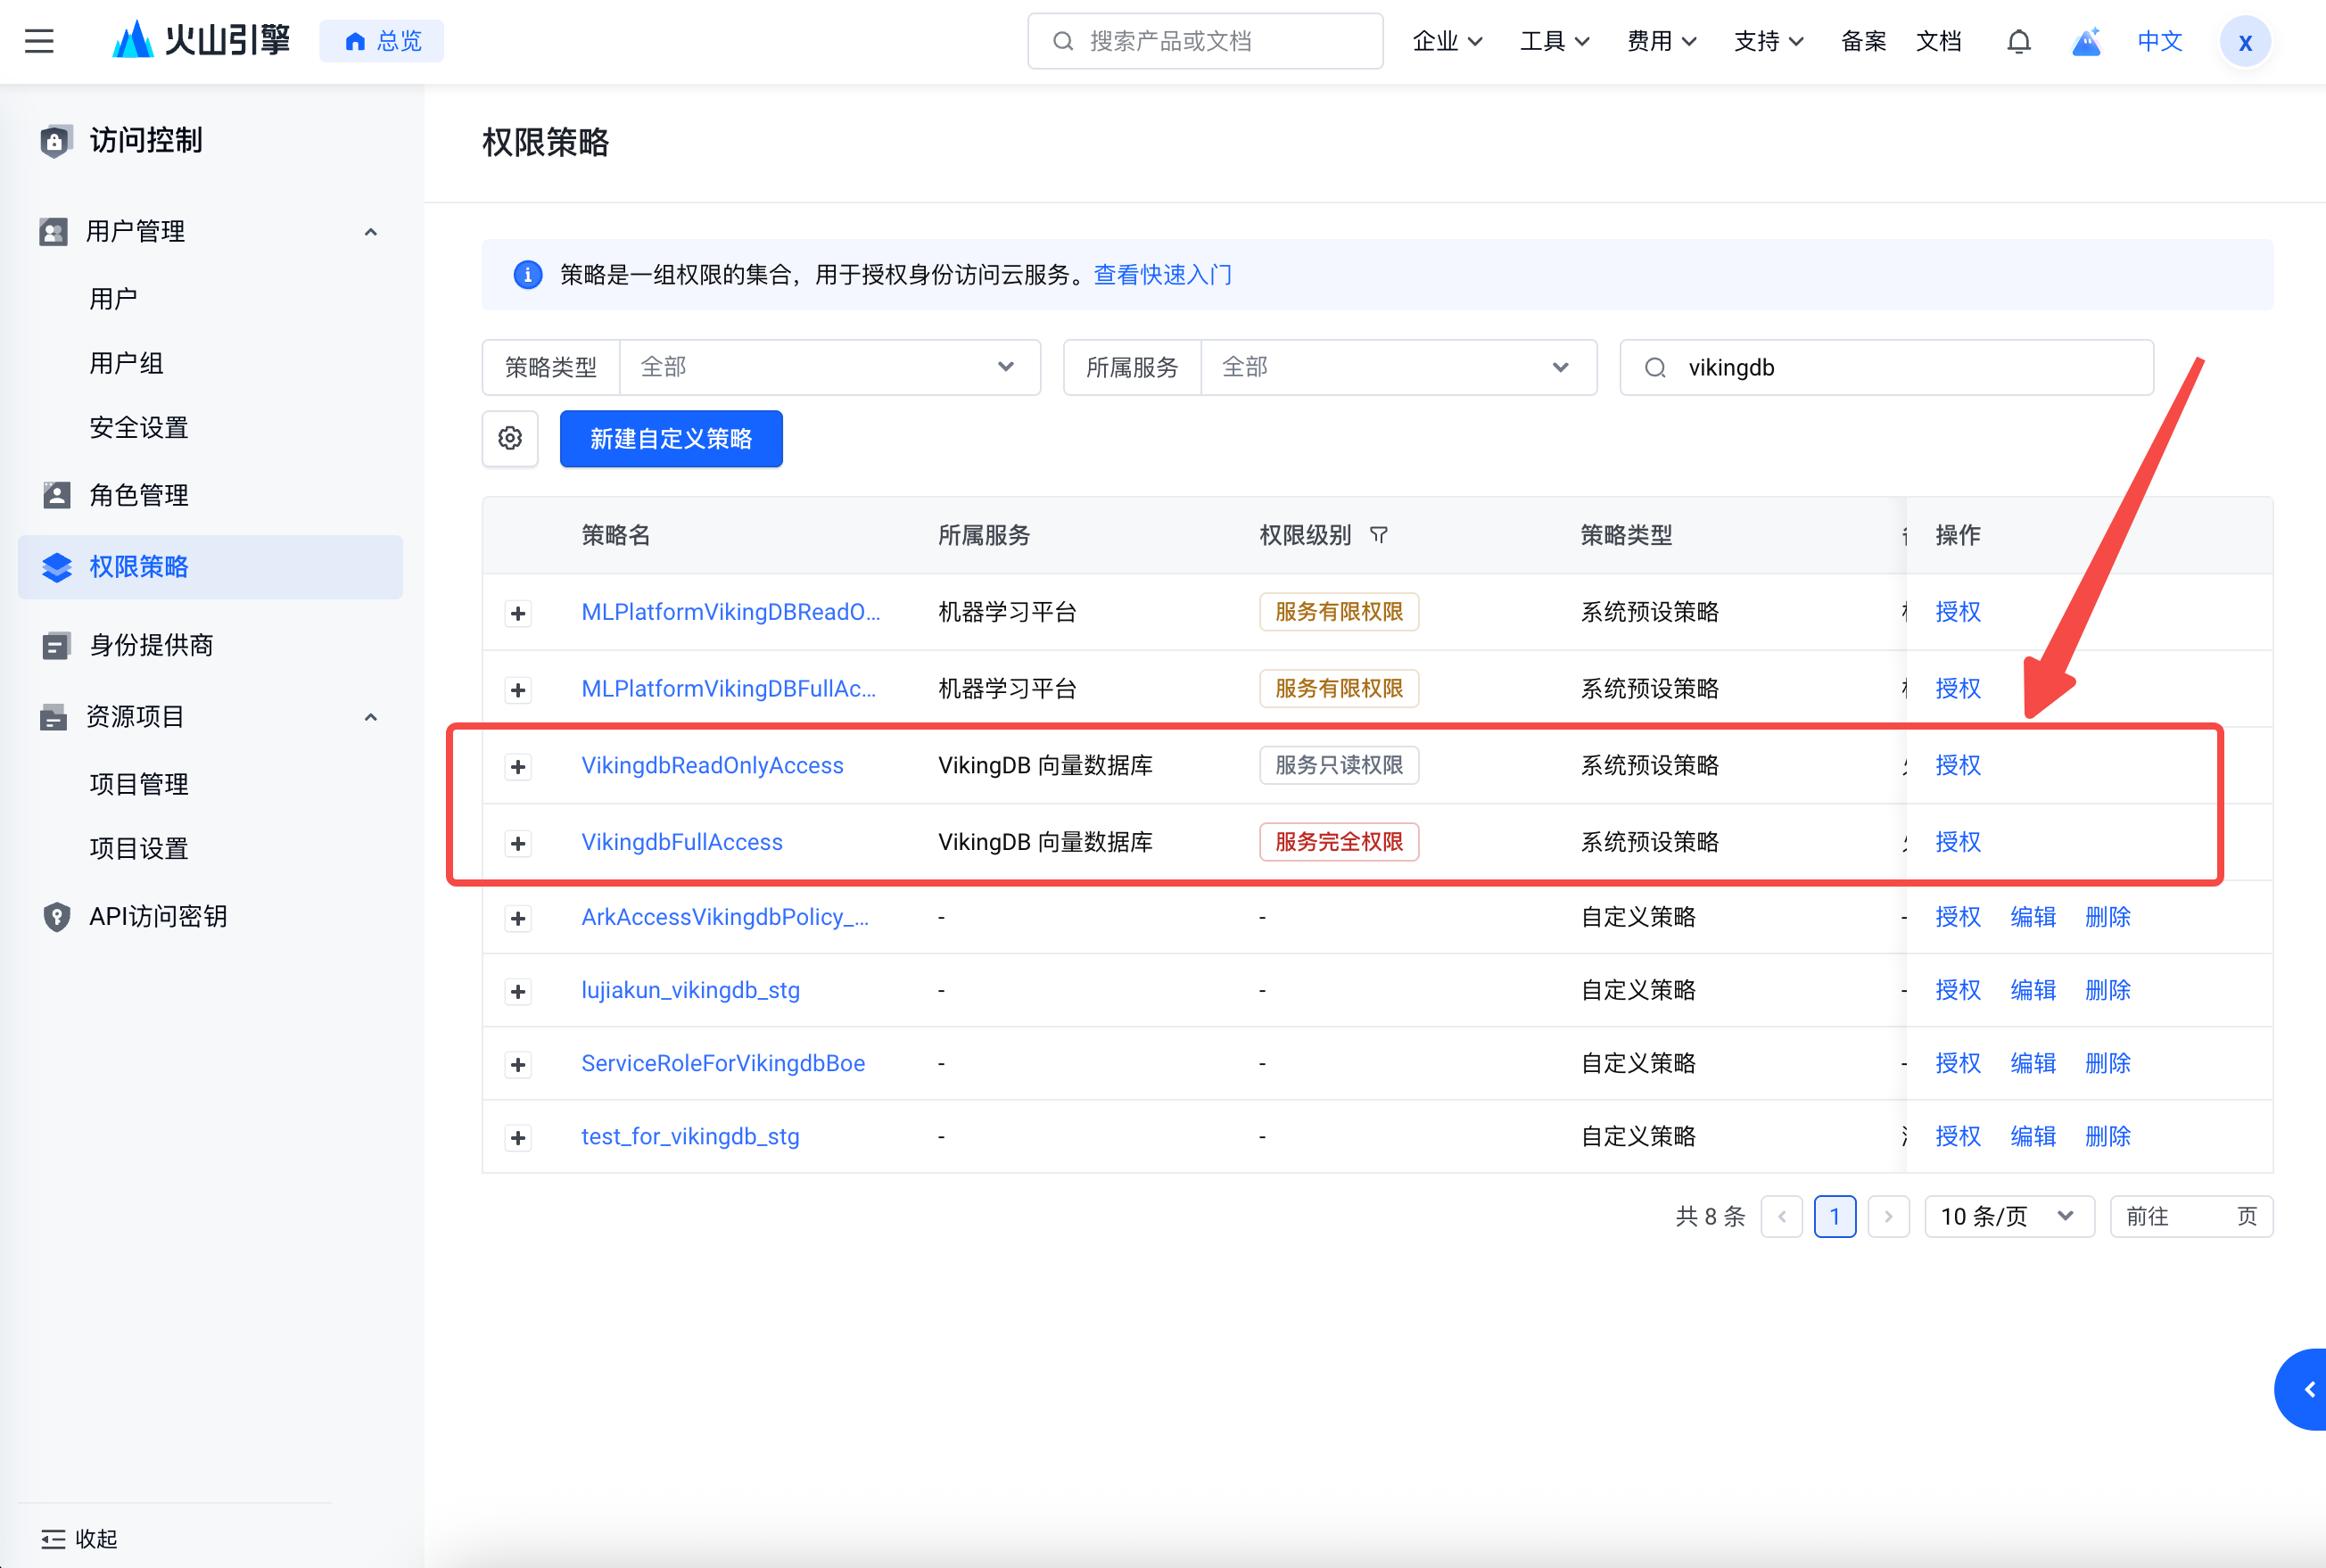The image size is (2326, 1568).
Task: Click the 访问控制 shield icon
Action: (56, 141)
